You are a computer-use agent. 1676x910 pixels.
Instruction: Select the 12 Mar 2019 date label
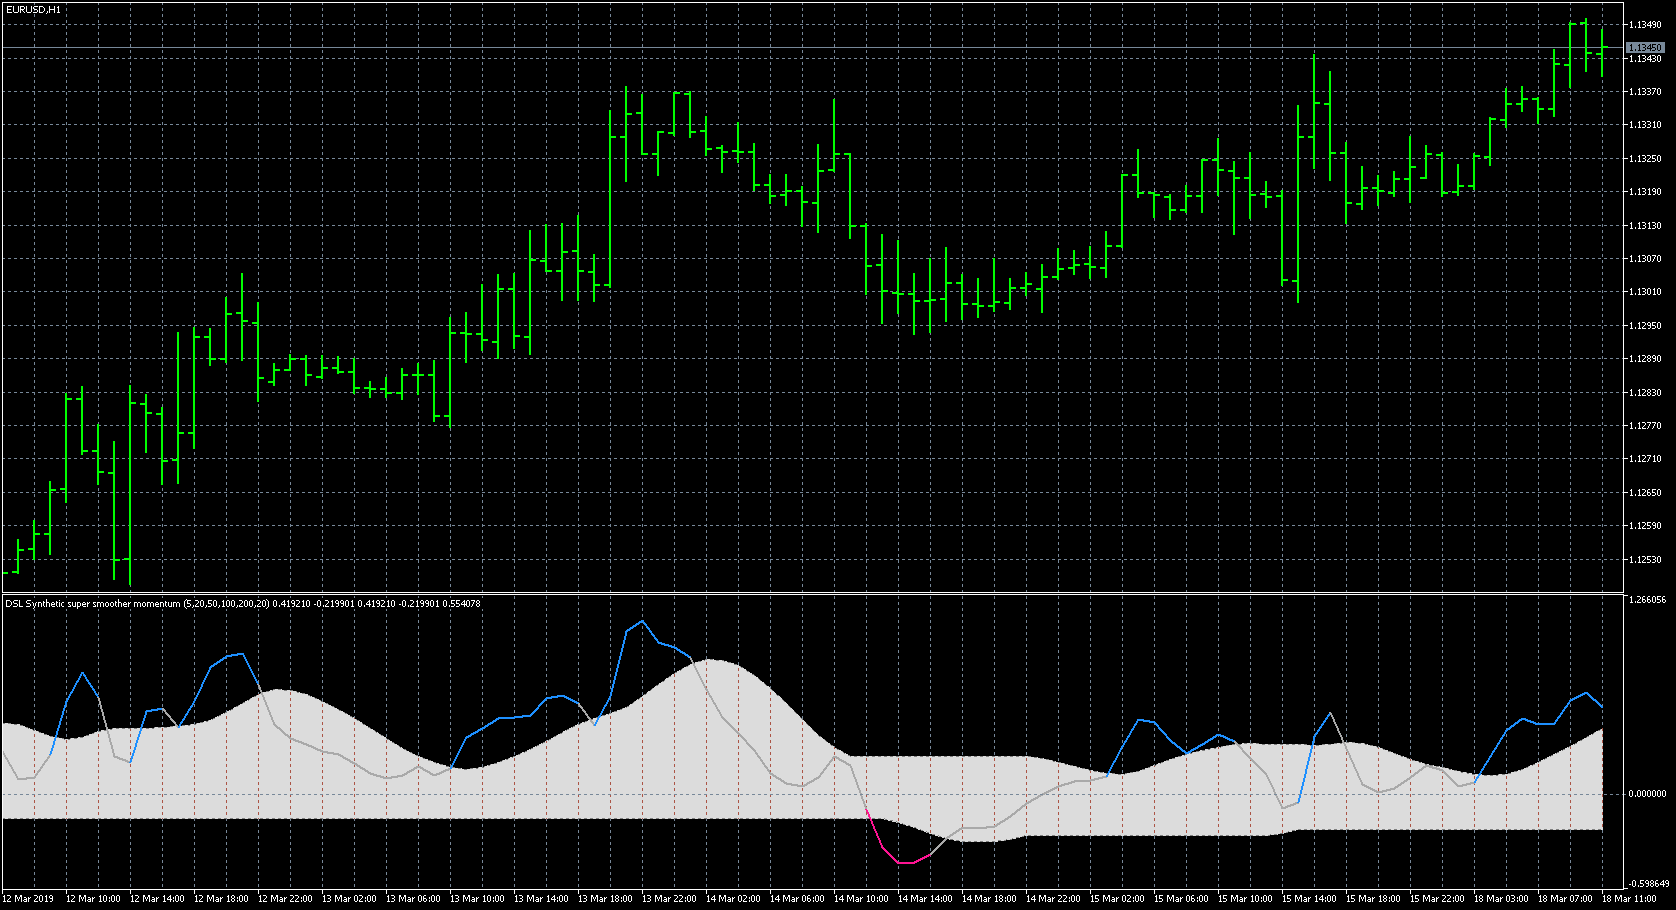[29, 899]
